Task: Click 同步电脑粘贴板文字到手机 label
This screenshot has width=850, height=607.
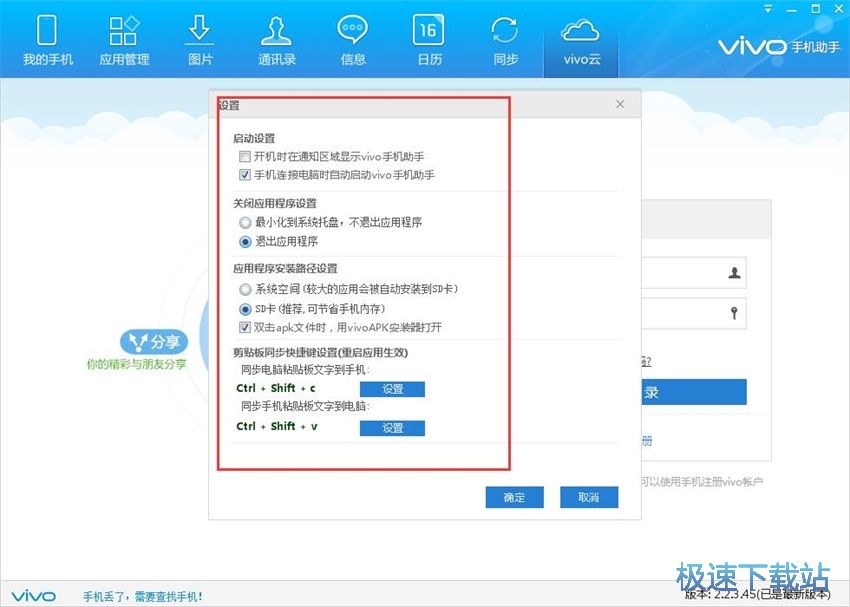Action: click(305, 370)
